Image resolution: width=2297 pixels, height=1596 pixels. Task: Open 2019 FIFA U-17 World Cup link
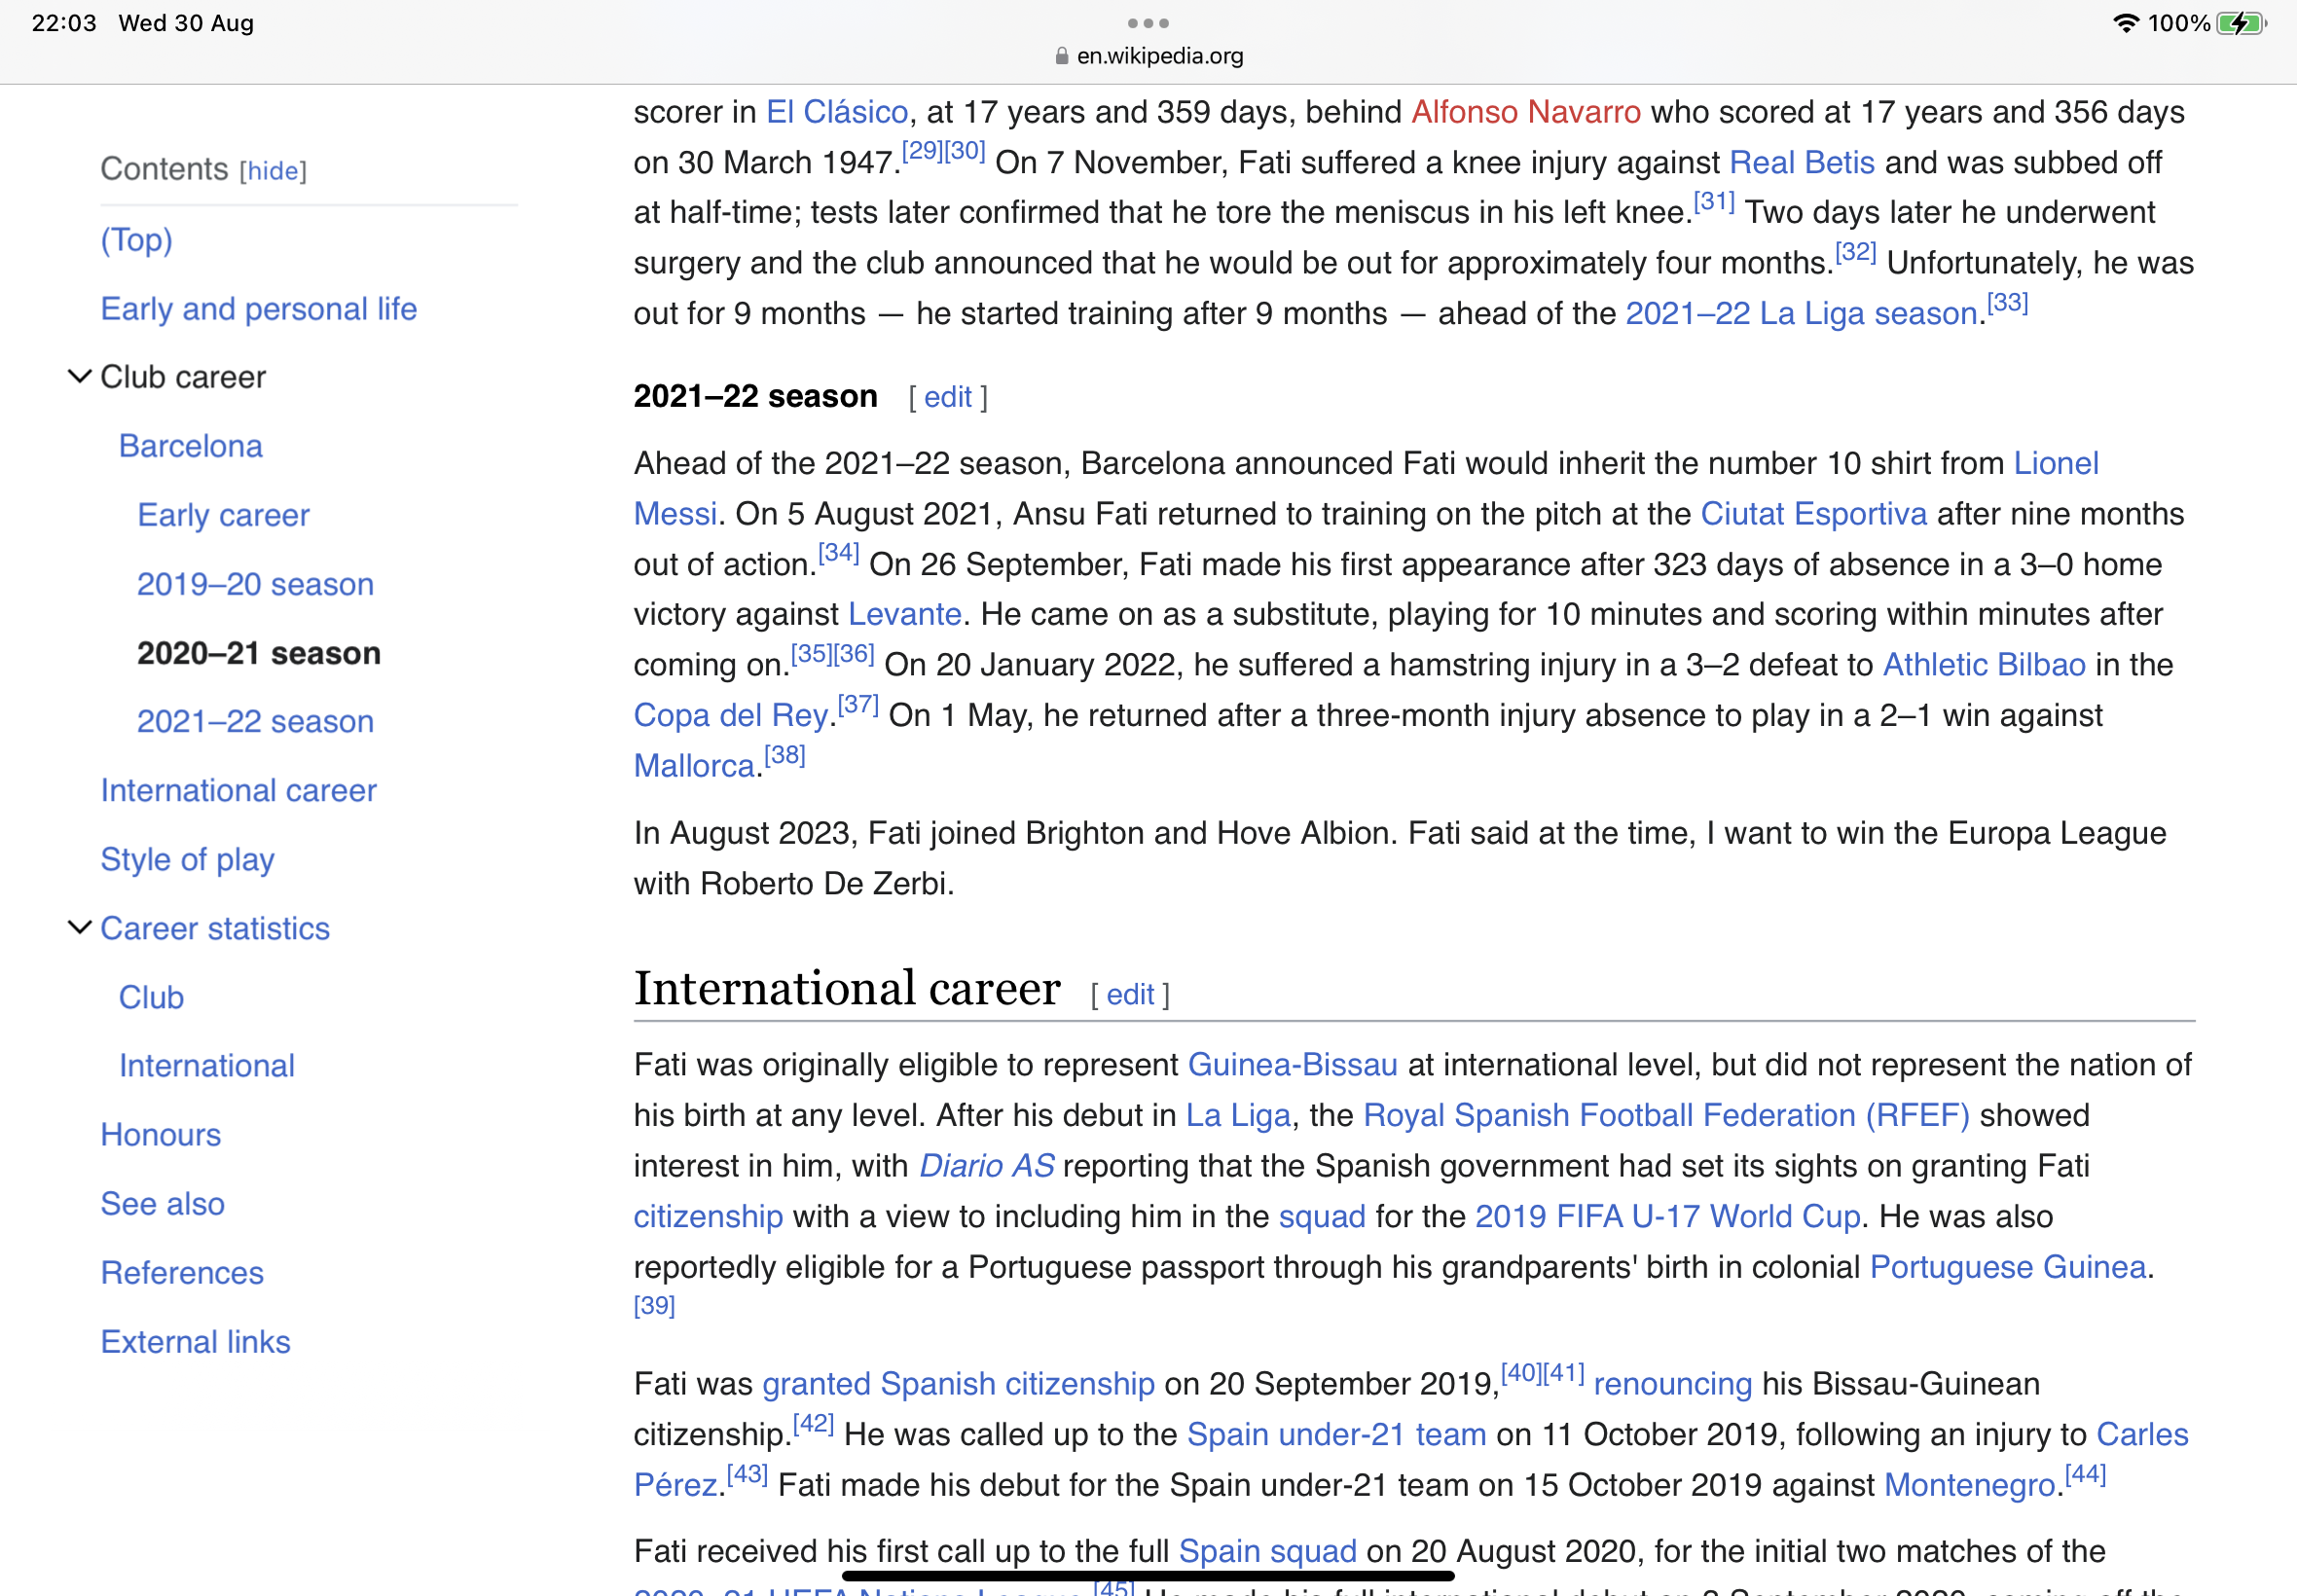coord(1667,1217)
